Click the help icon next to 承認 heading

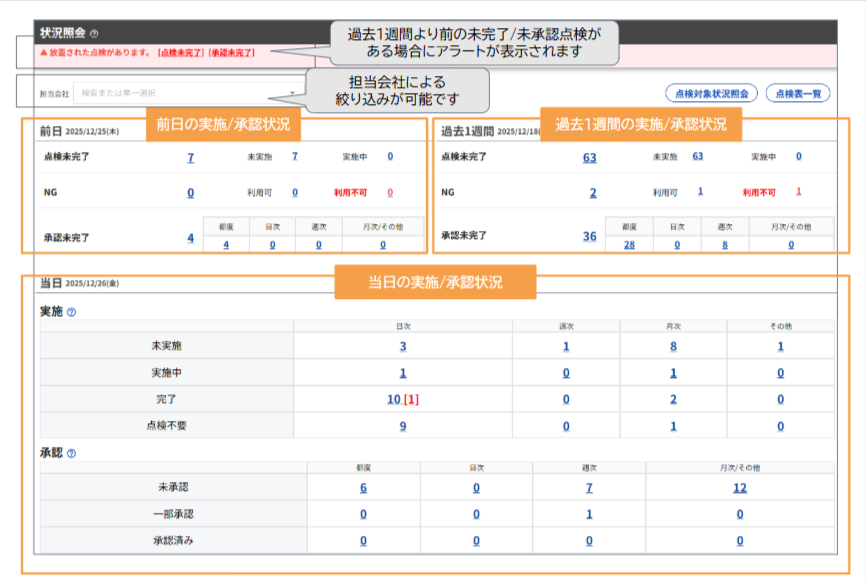coord(71,453)
